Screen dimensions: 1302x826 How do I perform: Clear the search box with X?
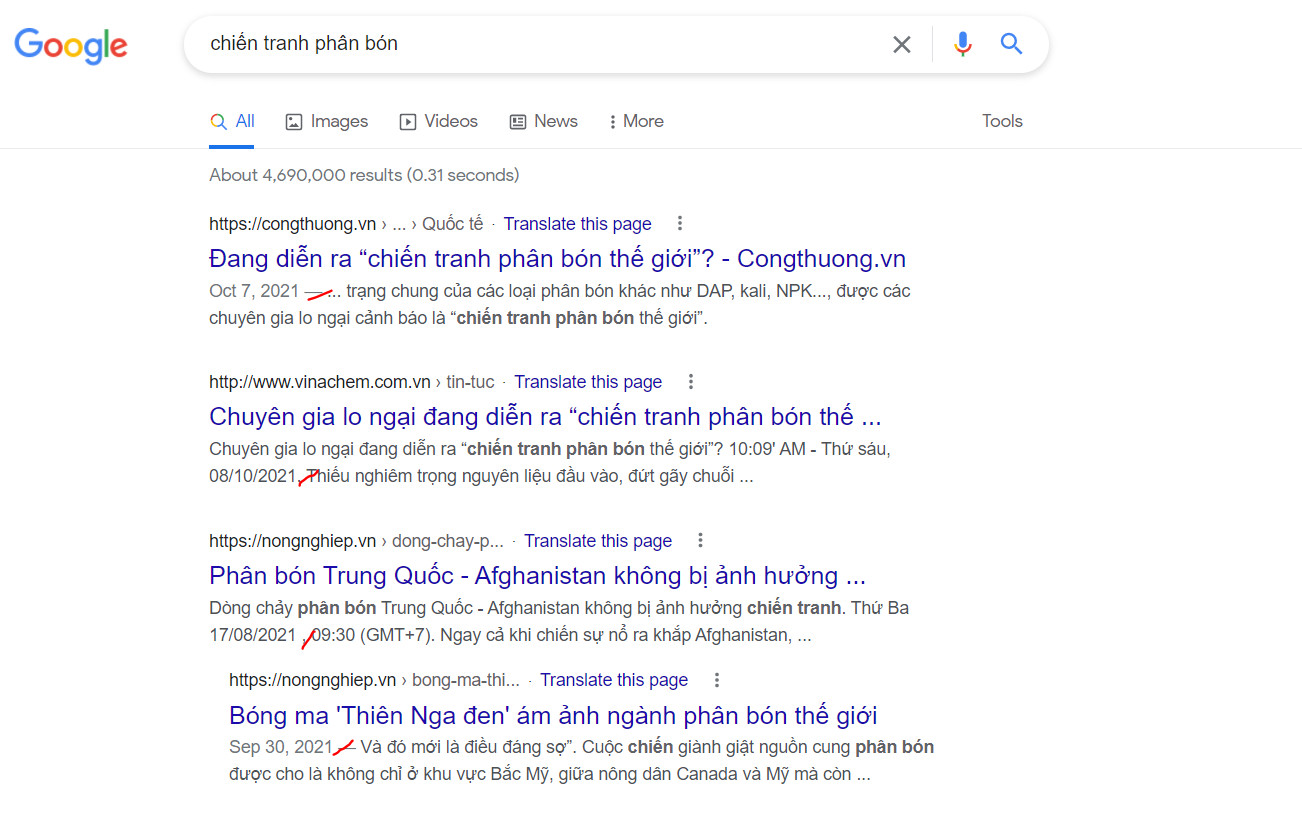(x=902, y=44)
